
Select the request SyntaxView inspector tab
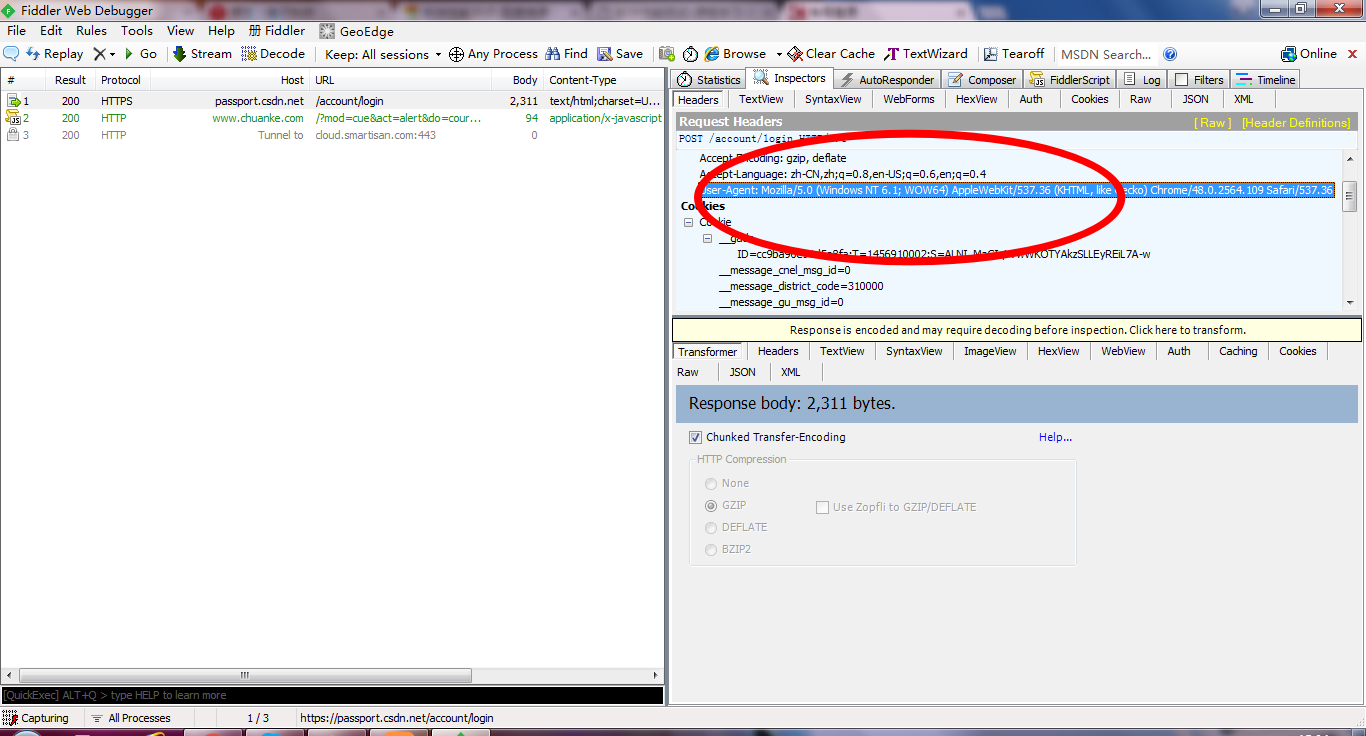pos(833,99)
